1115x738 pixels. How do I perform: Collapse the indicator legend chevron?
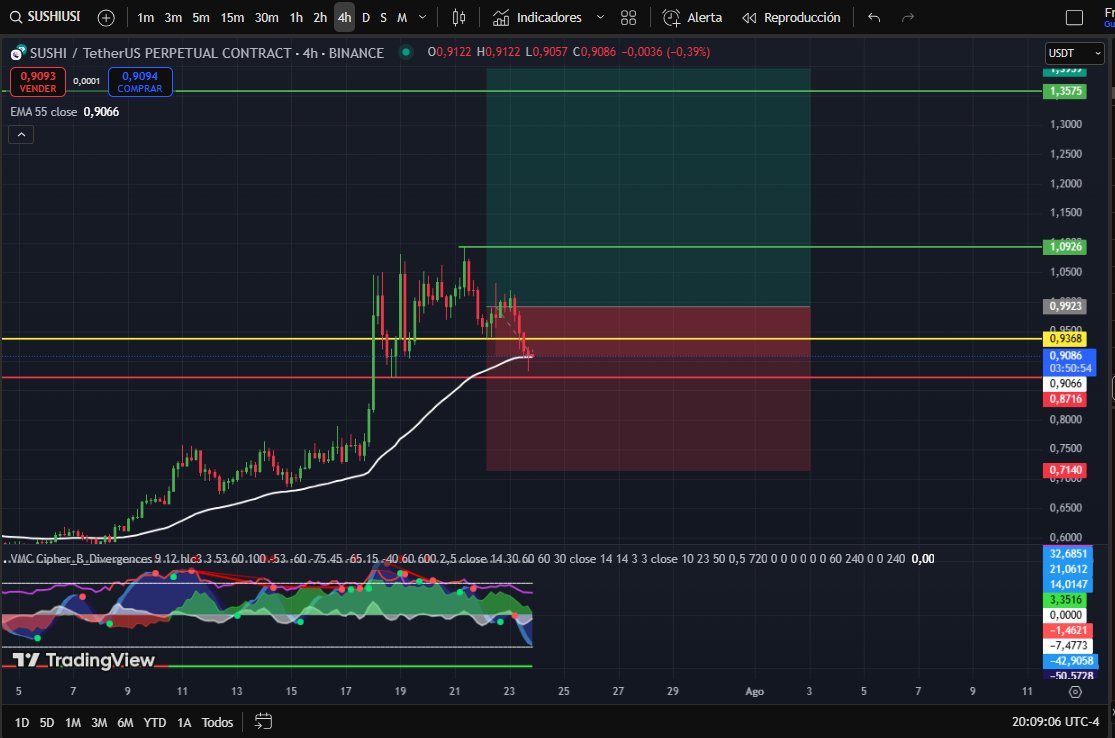click(21, 134)
